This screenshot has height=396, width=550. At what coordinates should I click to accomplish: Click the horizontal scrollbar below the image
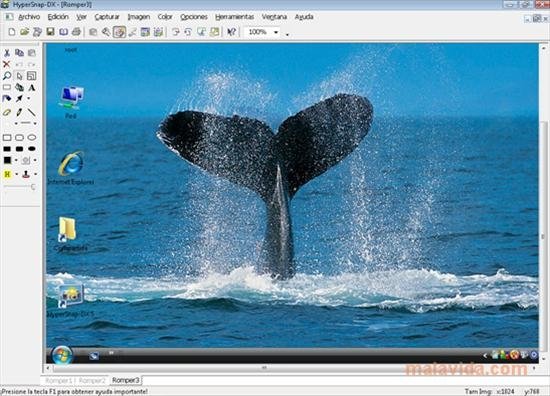pyautogui.click(x=291, y=368)
